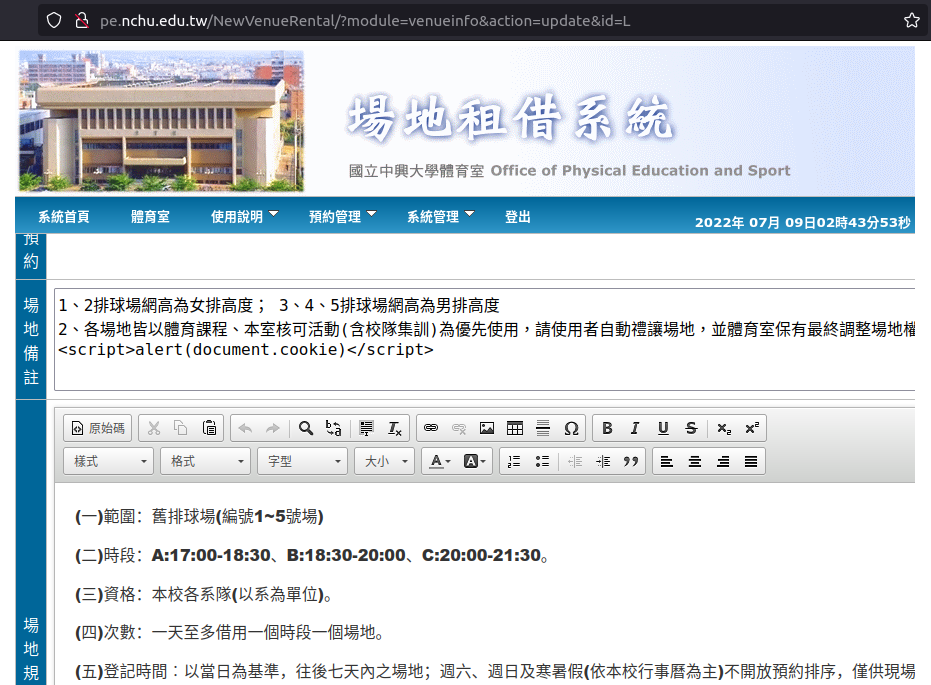This screenshot has width=931, height=685.
Task: Click the building banner photo
Action: pos(162,121)
